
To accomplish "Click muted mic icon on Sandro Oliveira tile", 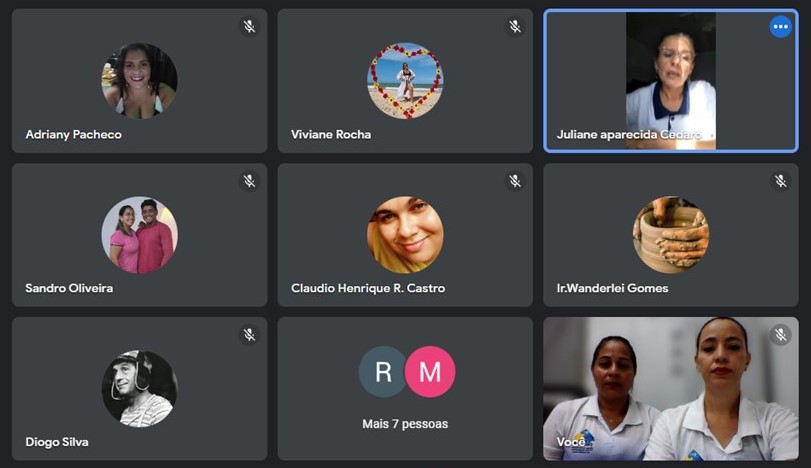I will 249,181.
